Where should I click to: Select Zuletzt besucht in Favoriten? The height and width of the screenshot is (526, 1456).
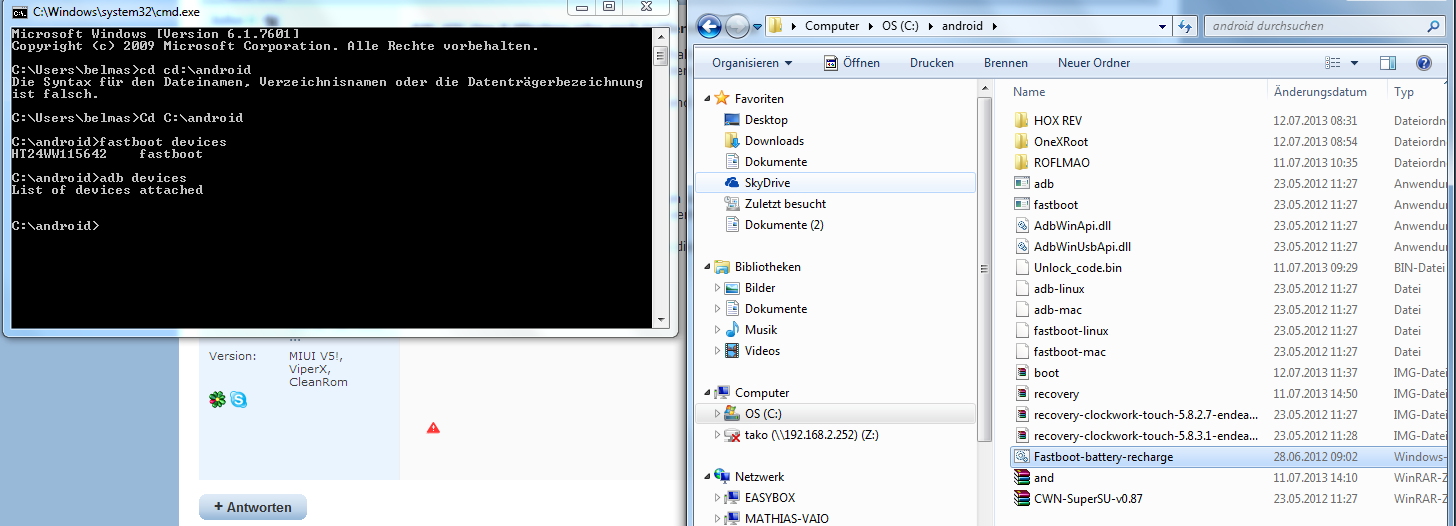(x=785, y=204)
